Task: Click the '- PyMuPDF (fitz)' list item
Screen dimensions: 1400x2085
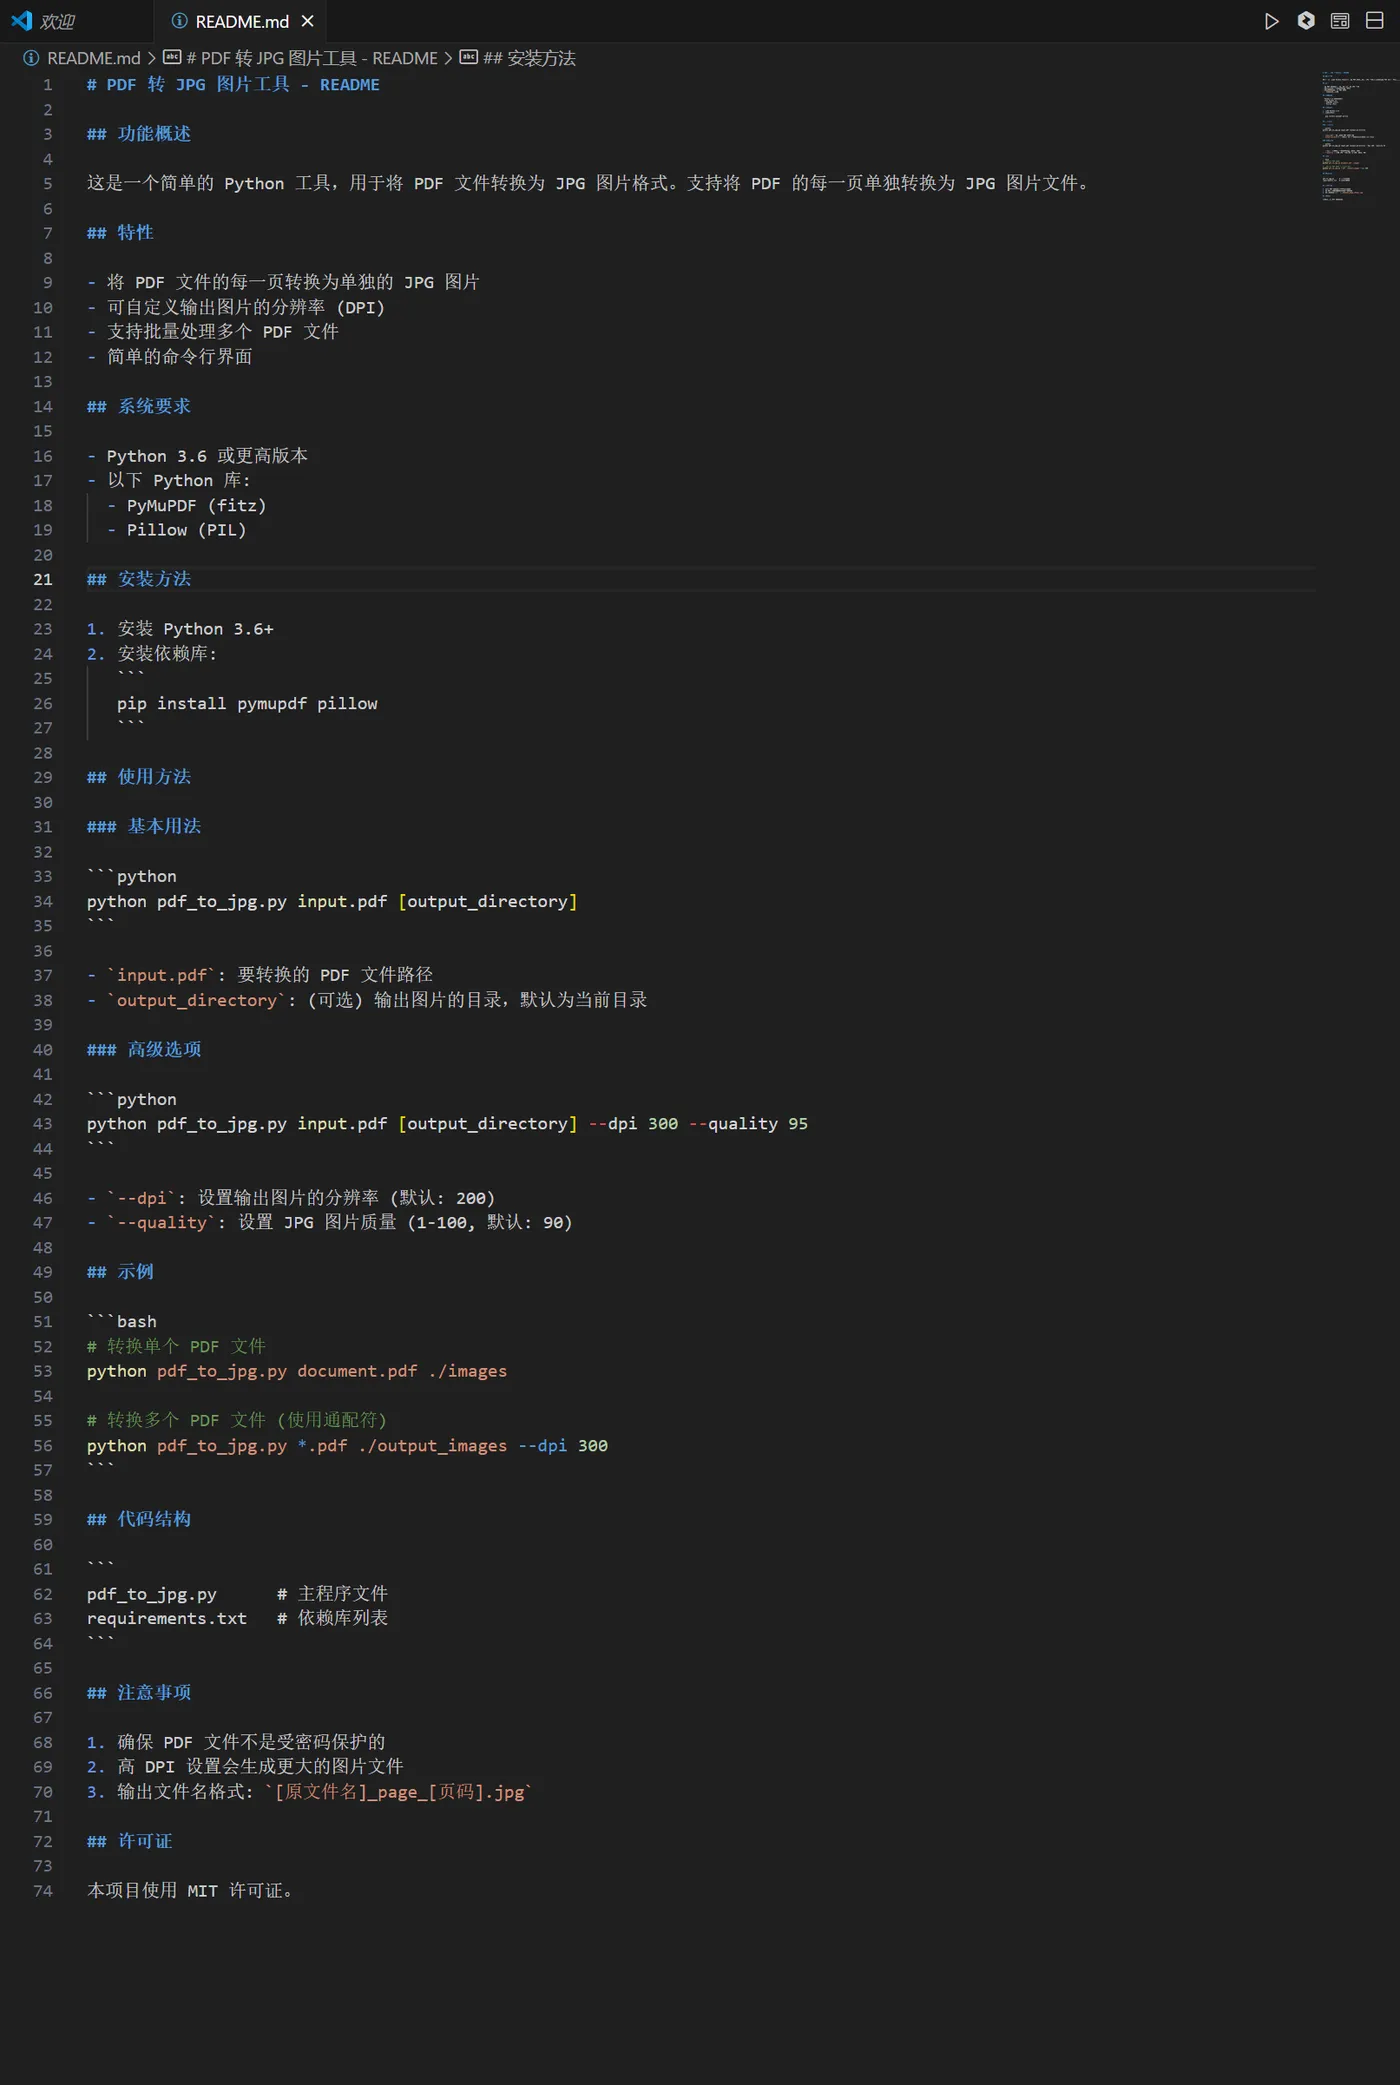Action: (186, 505)
